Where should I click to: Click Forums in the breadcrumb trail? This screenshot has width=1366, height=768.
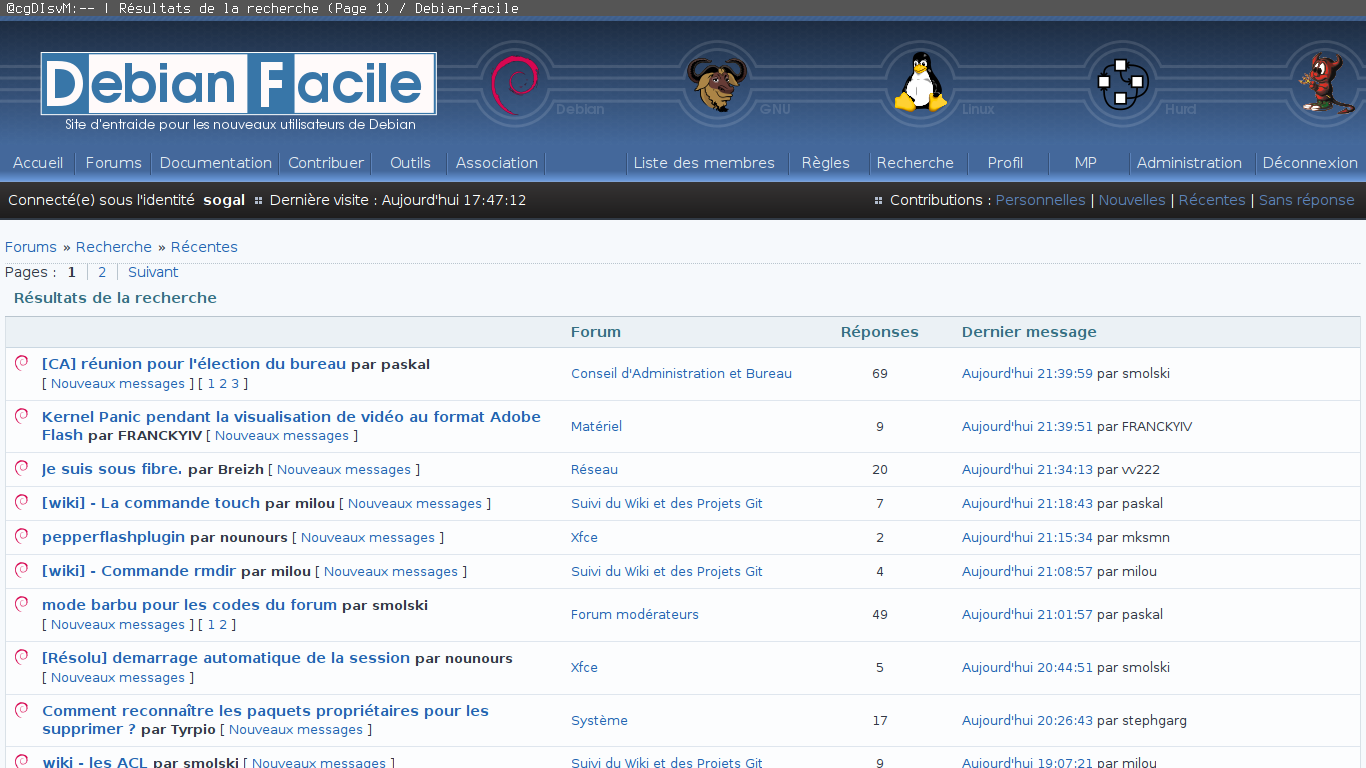[31, 247]
